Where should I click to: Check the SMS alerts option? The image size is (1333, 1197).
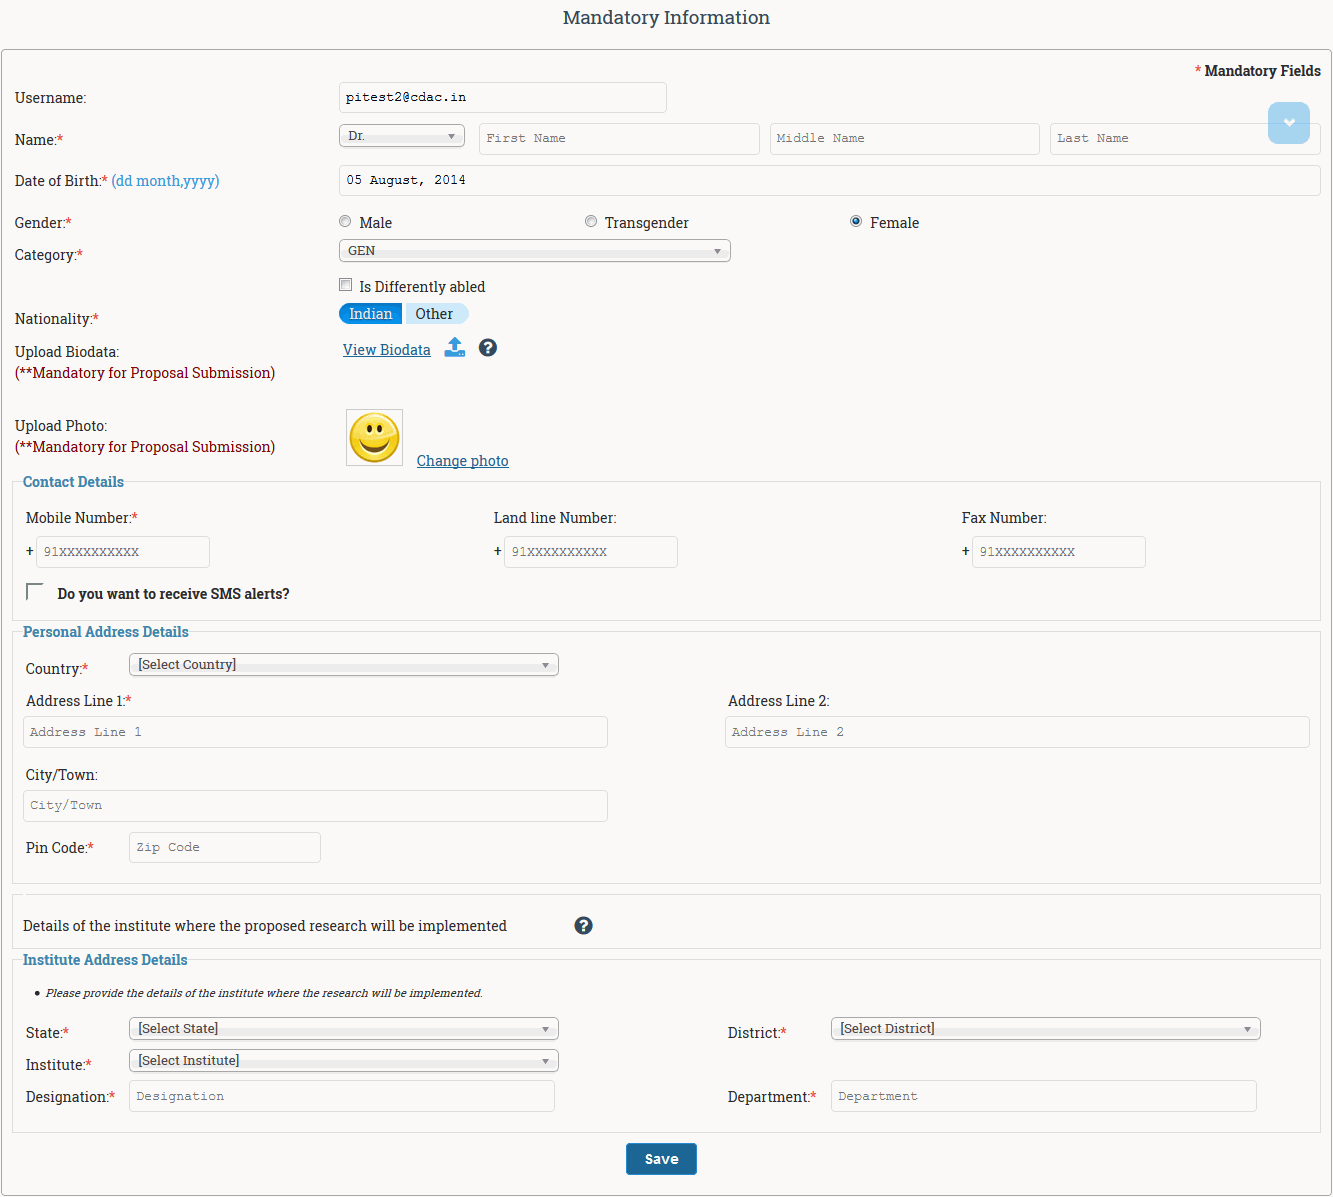(x=34, y=590)
